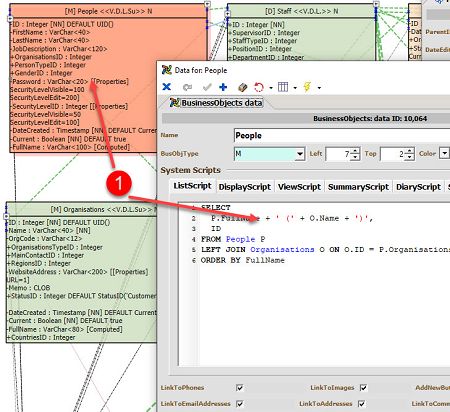Click 'StaffTypeID : Integer' in Staff box
This screenshot has height=412, width=450.
pyautogui.click(x=263, y=41)
